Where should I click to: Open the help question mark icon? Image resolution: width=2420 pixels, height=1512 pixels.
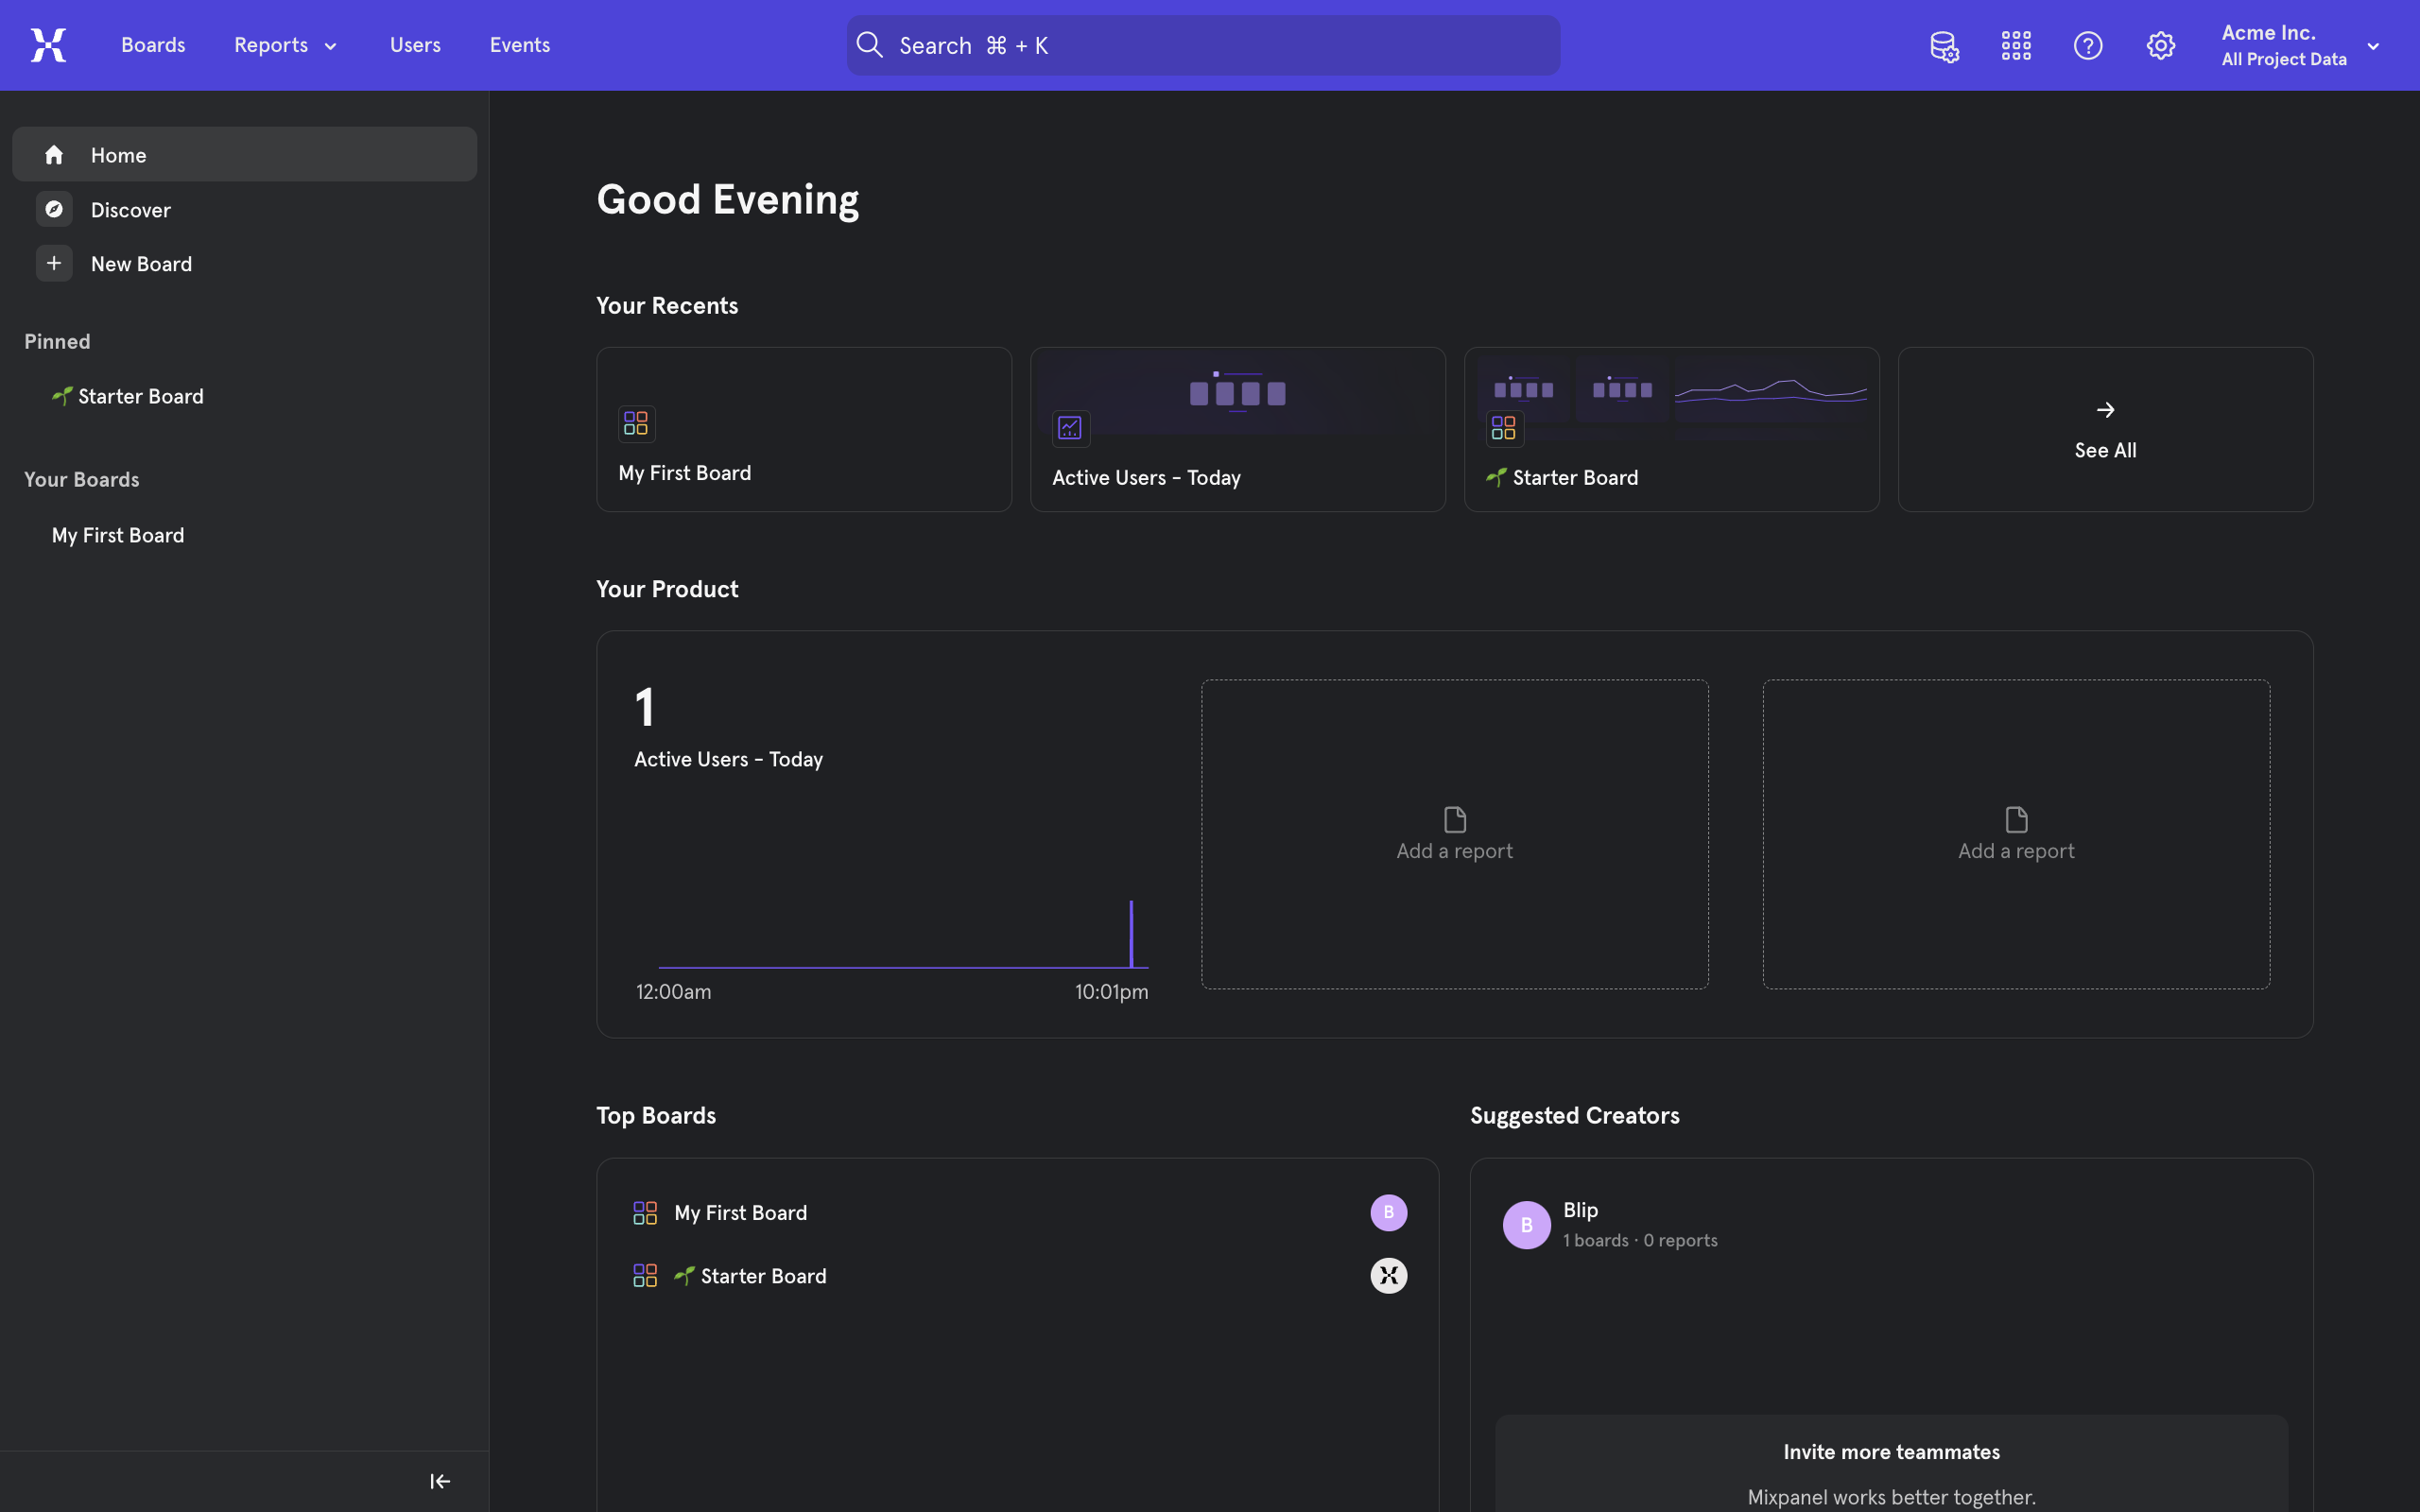(x=2088, y=45)
